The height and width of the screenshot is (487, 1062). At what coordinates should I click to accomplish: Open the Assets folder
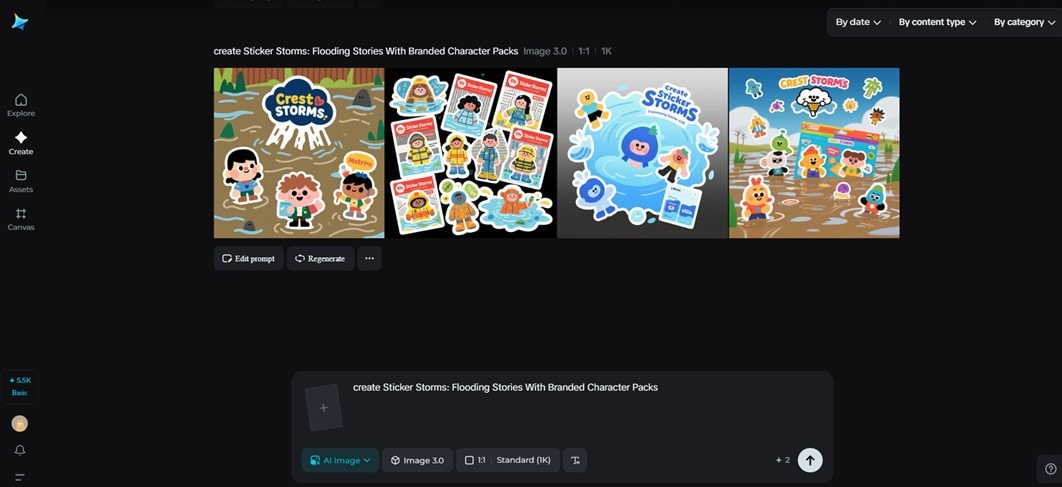tap(21, 181)
